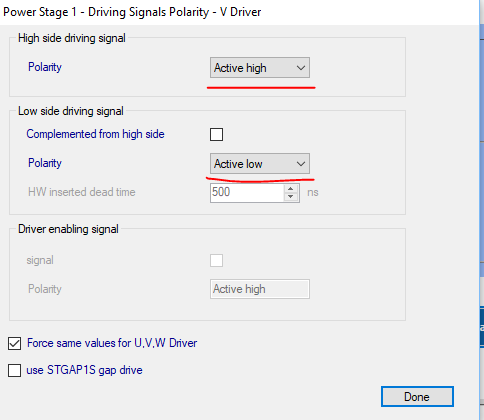The image size is (484, 420).
Task: Toggle the Driver enabling signal checkbox
Action: (216, 260)
